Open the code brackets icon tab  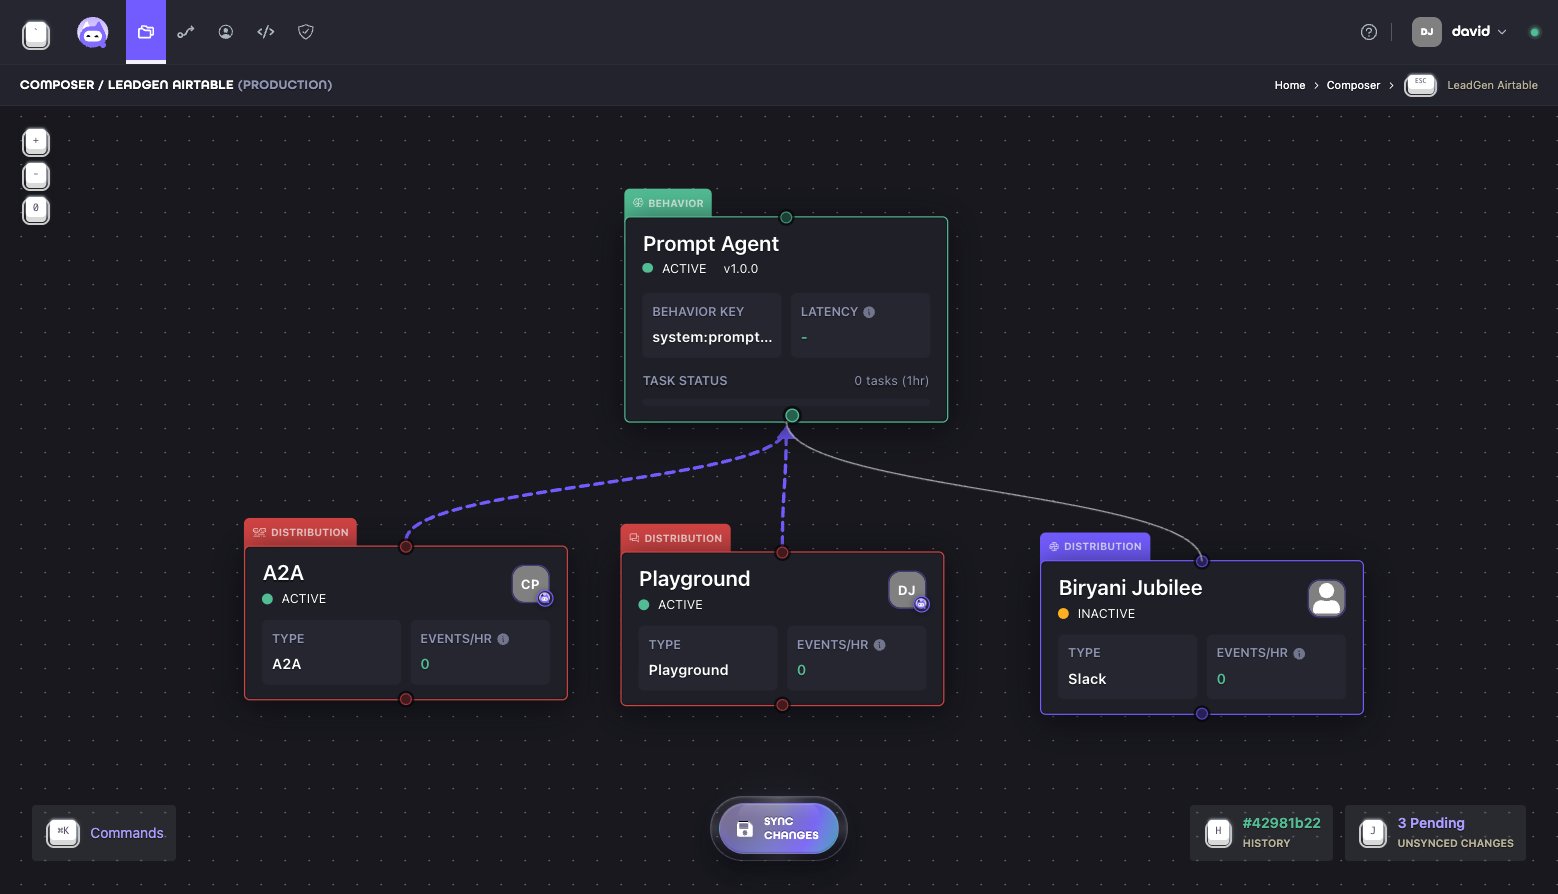pyautogui.click(x=266, y=32)
